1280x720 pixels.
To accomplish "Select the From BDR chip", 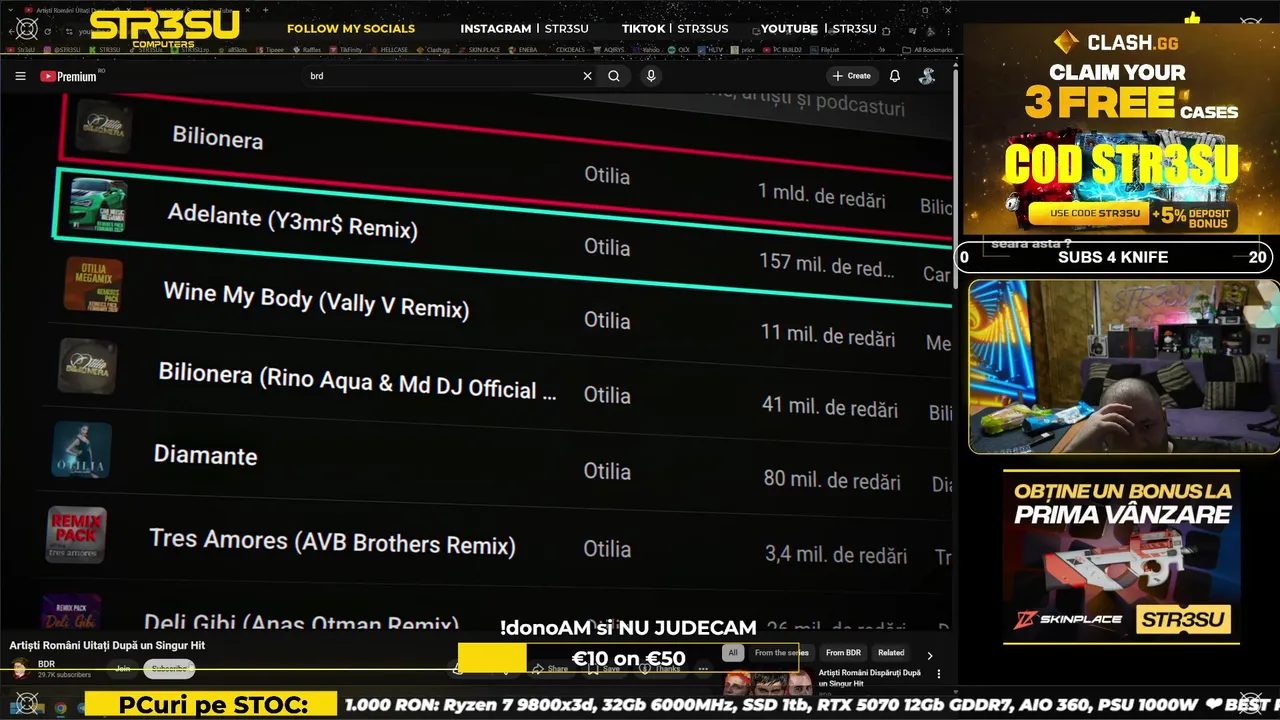I will pyautogui.click(x=843, y=653).
